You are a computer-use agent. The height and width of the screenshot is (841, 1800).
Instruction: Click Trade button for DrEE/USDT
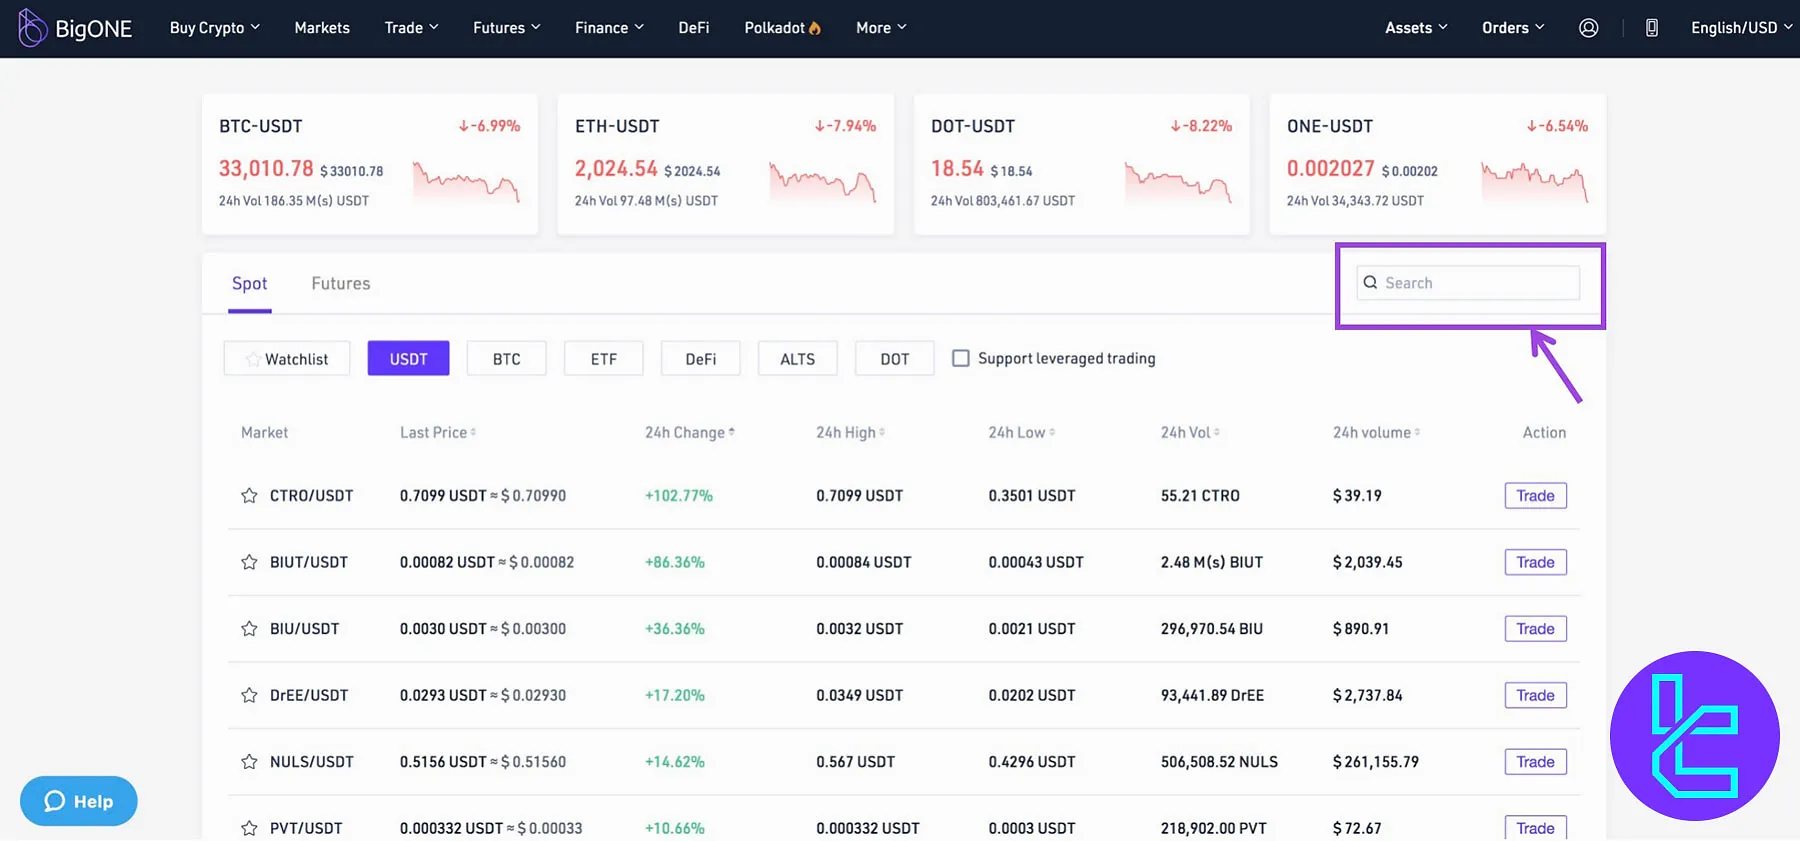[x=1536, y=695]
